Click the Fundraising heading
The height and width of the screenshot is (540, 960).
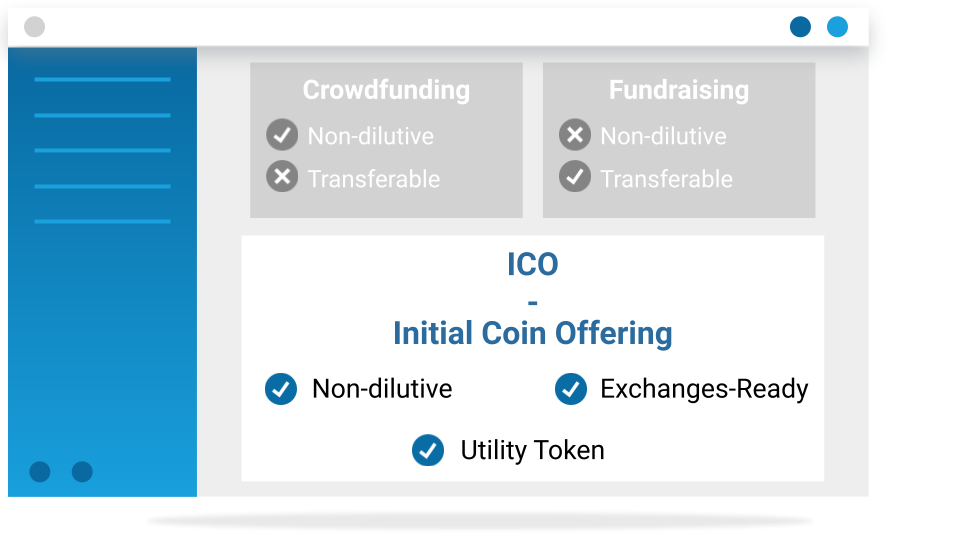(679, 90)
